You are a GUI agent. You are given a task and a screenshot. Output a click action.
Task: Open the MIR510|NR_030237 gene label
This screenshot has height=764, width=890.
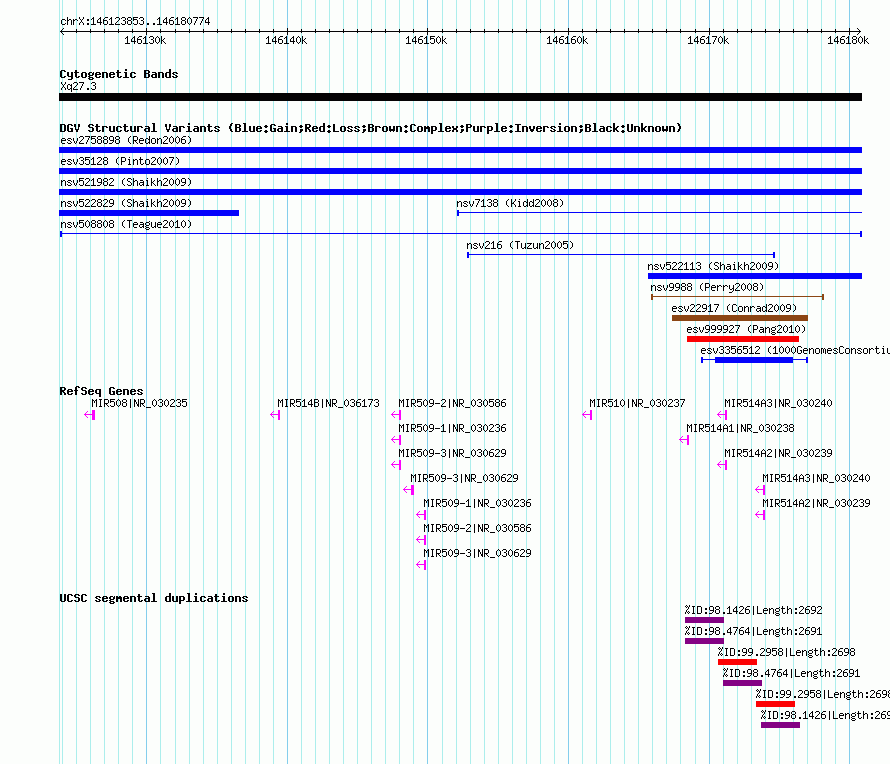(x=637, y=403)
